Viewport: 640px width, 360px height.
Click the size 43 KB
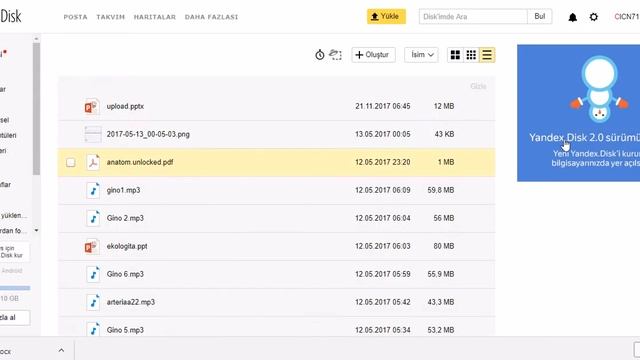(x=444, y=134)
